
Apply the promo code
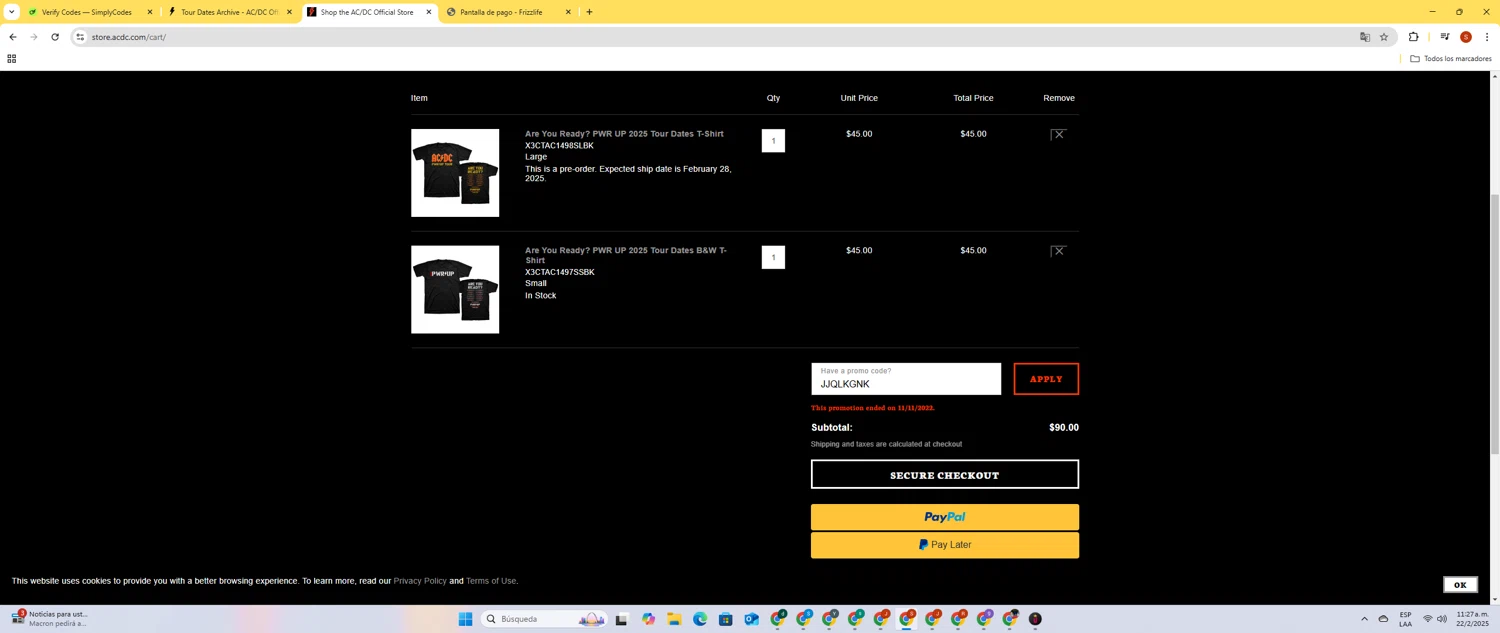point(1046,379)
